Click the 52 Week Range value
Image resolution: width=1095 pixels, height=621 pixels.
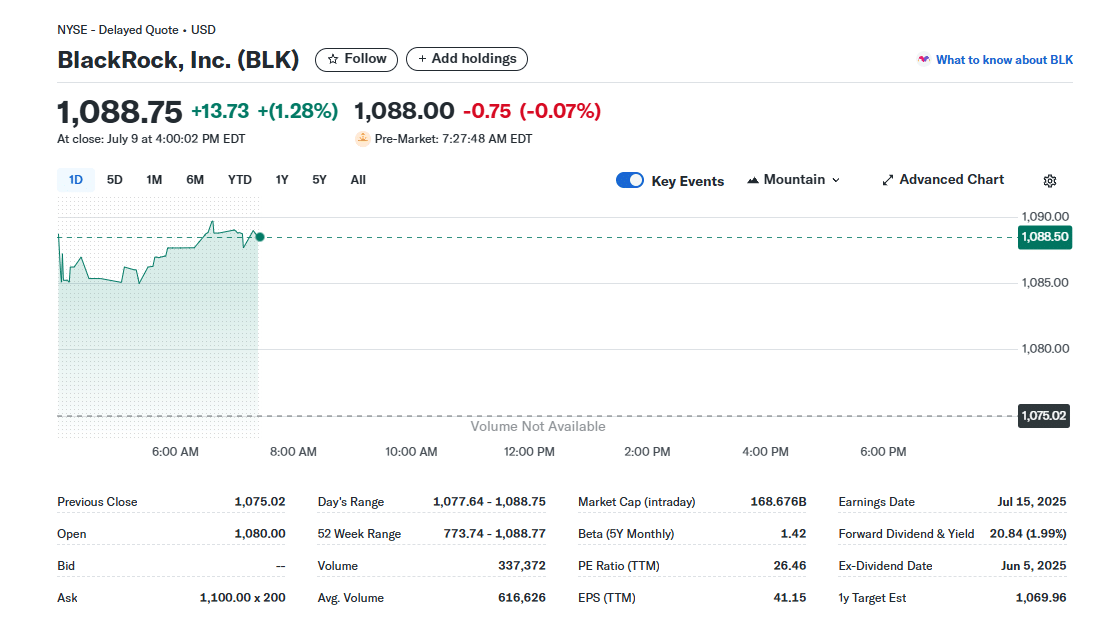point(494,534)
